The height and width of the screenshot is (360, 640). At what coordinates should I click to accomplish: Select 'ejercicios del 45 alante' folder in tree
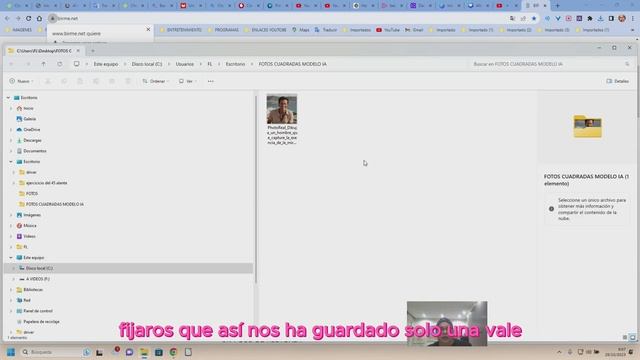[x=46, y=183]
